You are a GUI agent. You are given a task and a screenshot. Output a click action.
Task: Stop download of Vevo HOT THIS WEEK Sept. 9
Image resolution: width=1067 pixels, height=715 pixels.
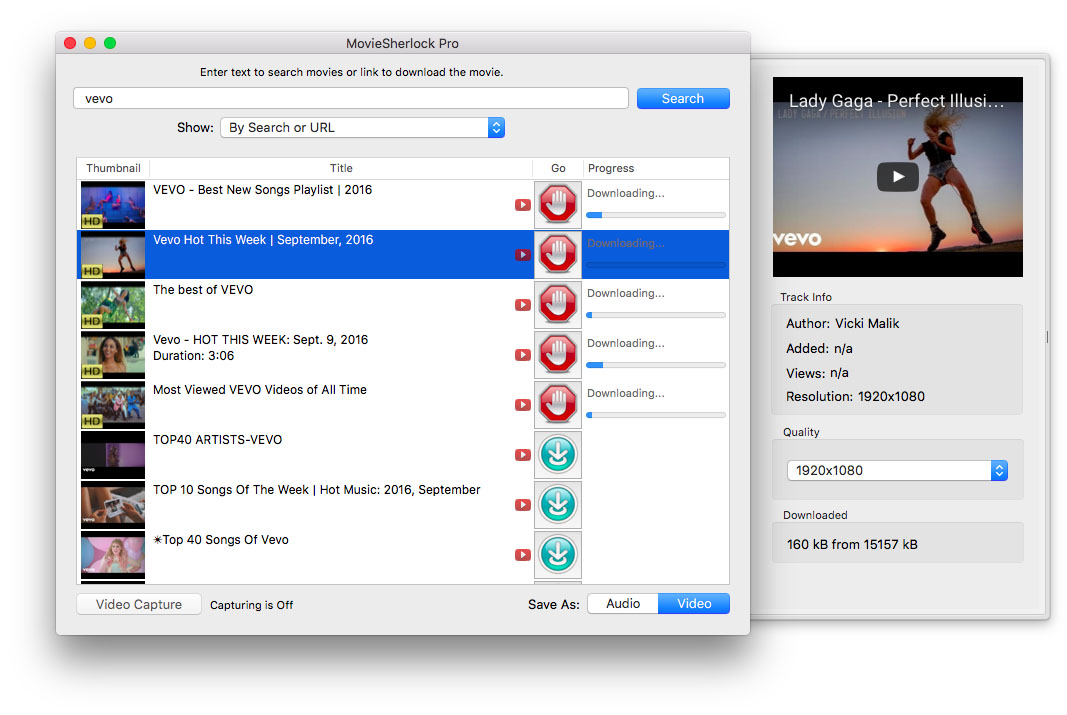558,354
